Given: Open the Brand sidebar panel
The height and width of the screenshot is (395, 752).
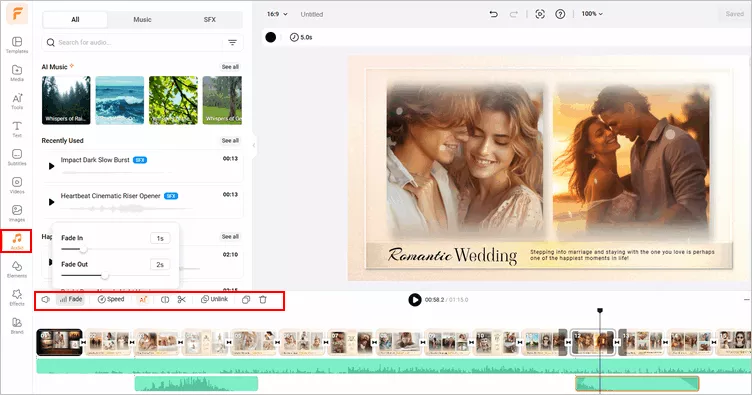Looking at the screenshot, I should click(17, 325).
